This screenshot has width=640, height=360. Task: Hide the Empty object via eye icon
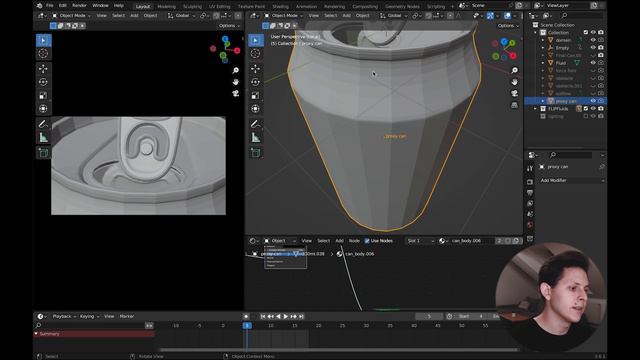pyautogui.click(x=593, y=48)
